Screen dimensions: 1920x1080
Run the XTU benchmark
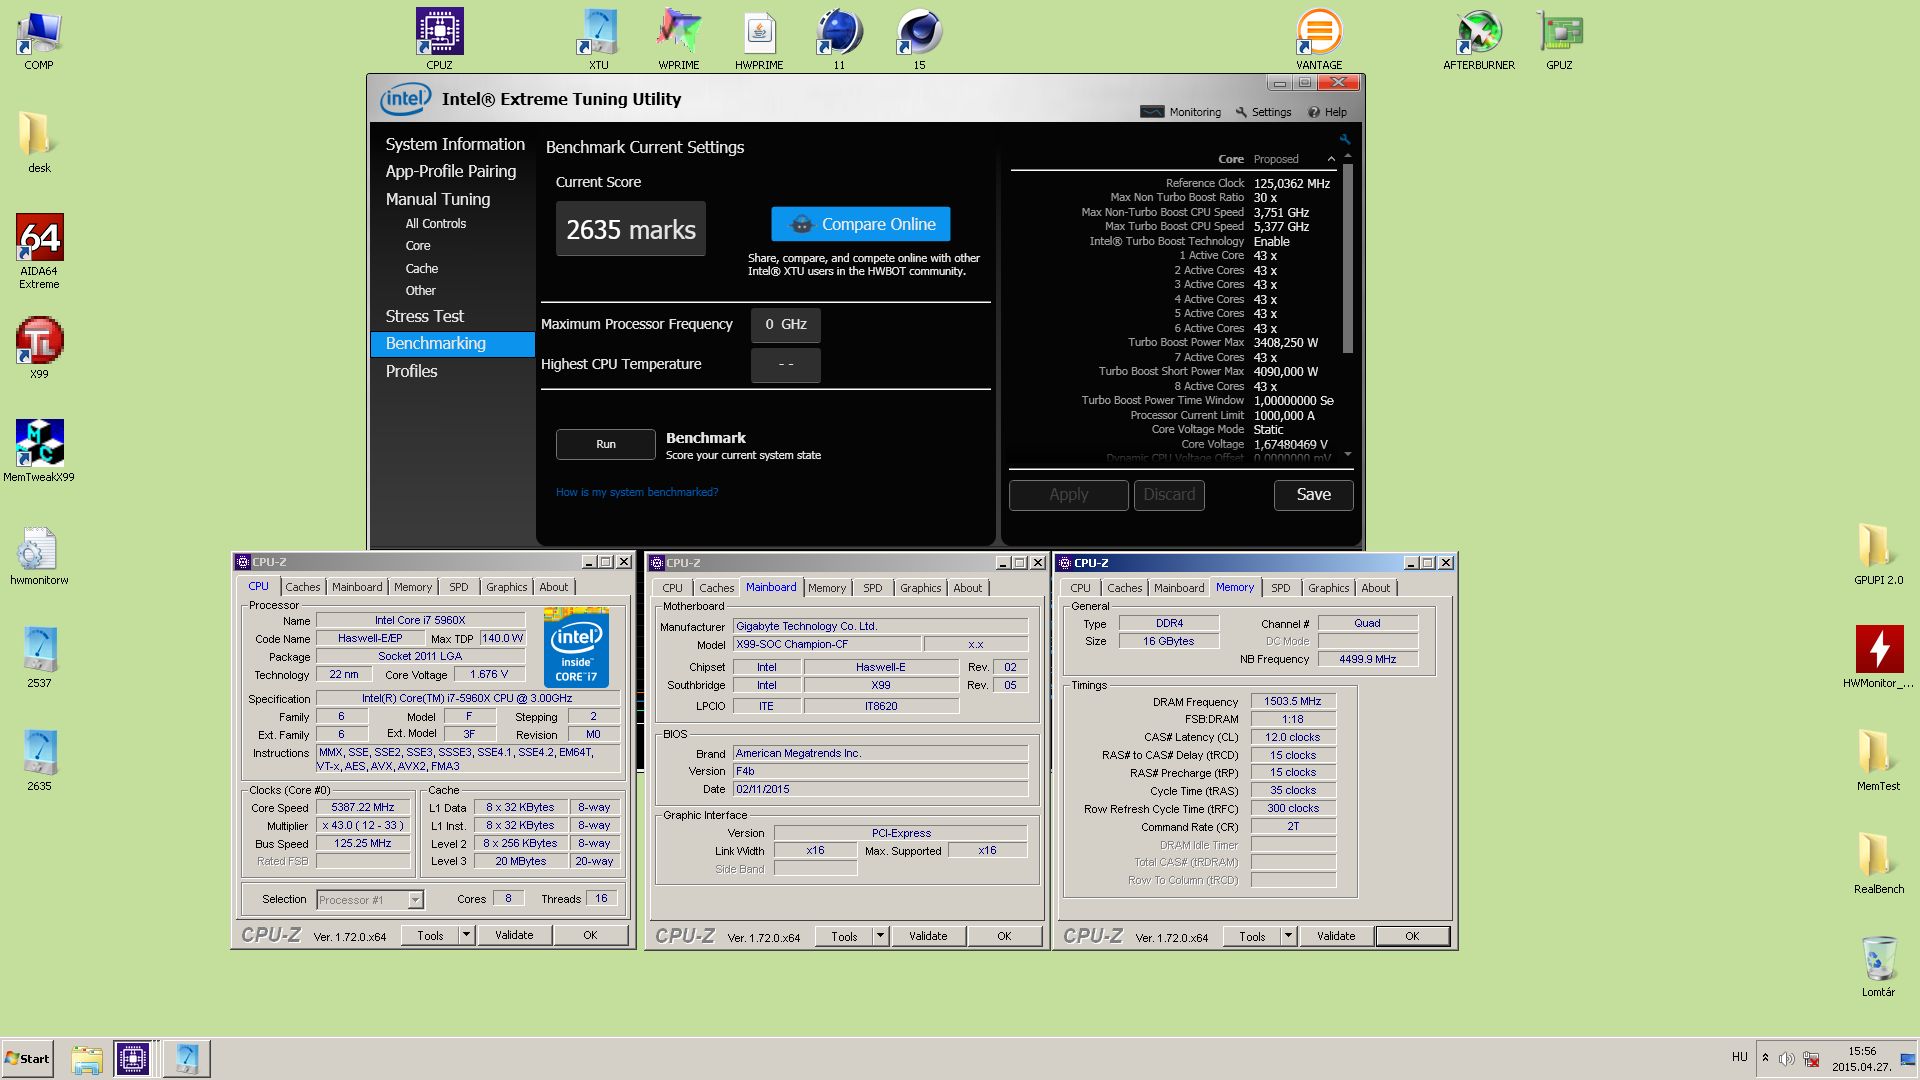point(606,444)
